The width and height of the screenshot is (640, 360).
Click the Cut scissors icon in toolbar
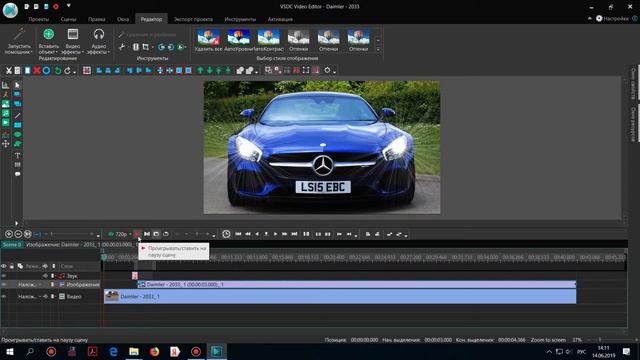tap(8, 71)
